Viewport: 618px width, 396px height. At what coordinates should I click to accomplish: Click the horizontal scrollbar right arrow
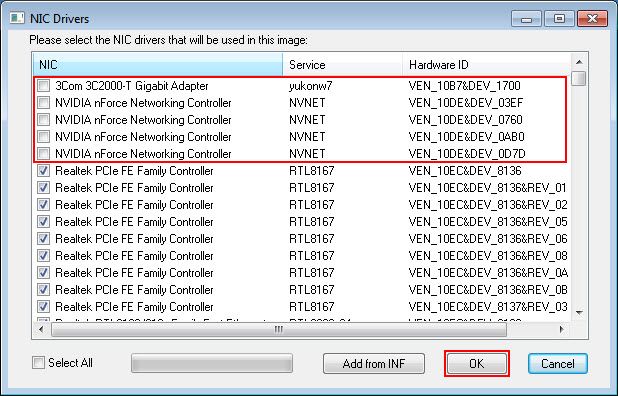(x=562, y=329)
